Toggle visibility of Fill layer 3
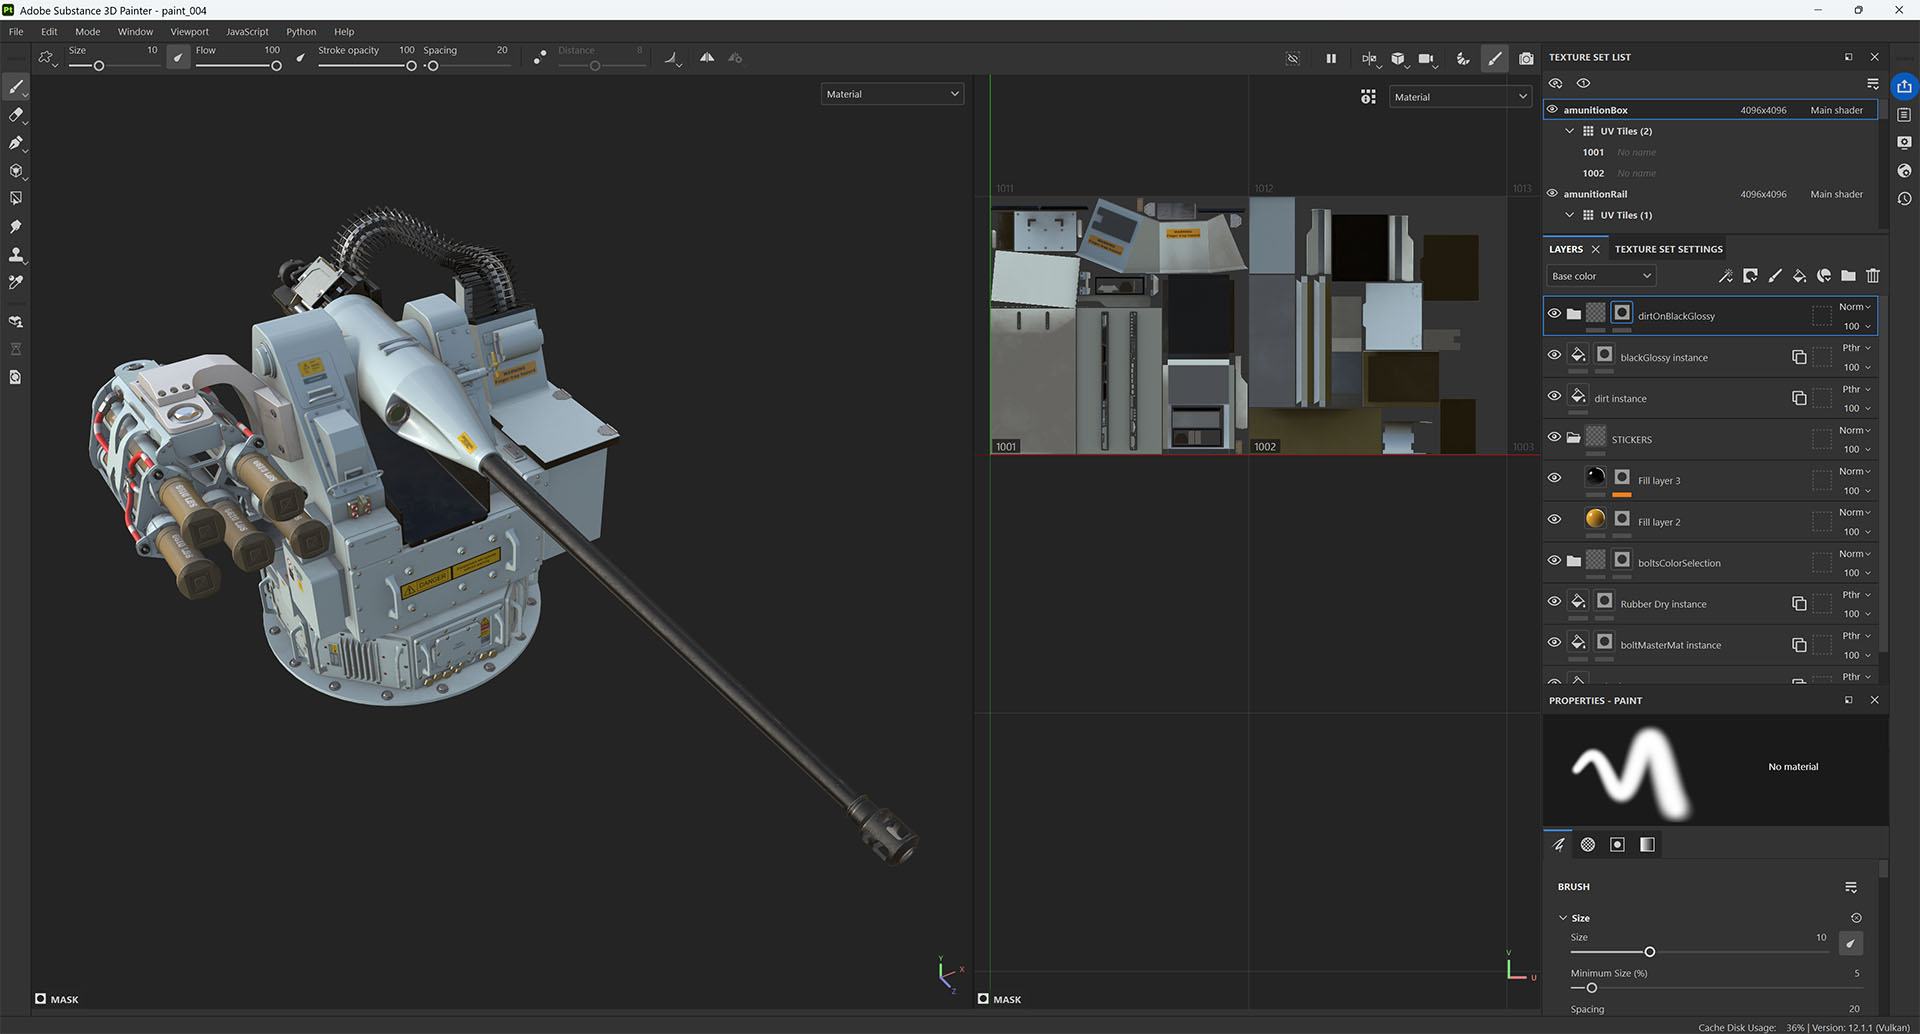The image size is (1920, 1034). pos(1554,478)
